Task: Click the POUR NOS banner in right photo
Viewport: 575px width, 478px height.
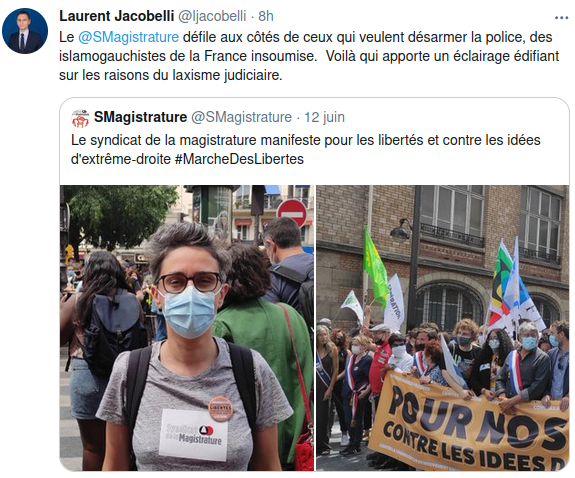Action: coord(468,422)
